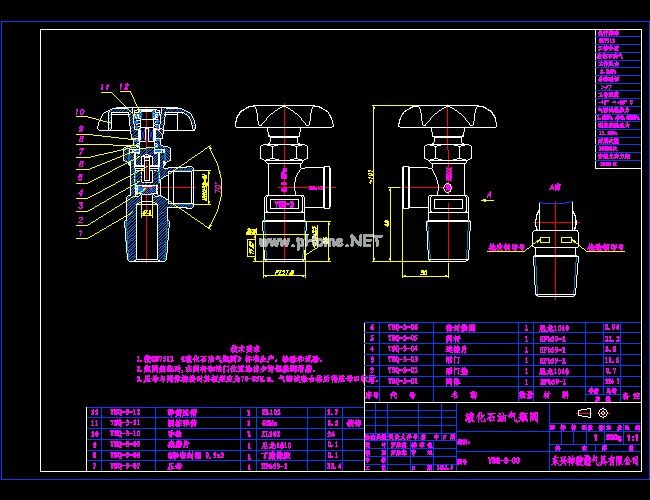Select the 序号 column header
650x500 pixels.
372,396
